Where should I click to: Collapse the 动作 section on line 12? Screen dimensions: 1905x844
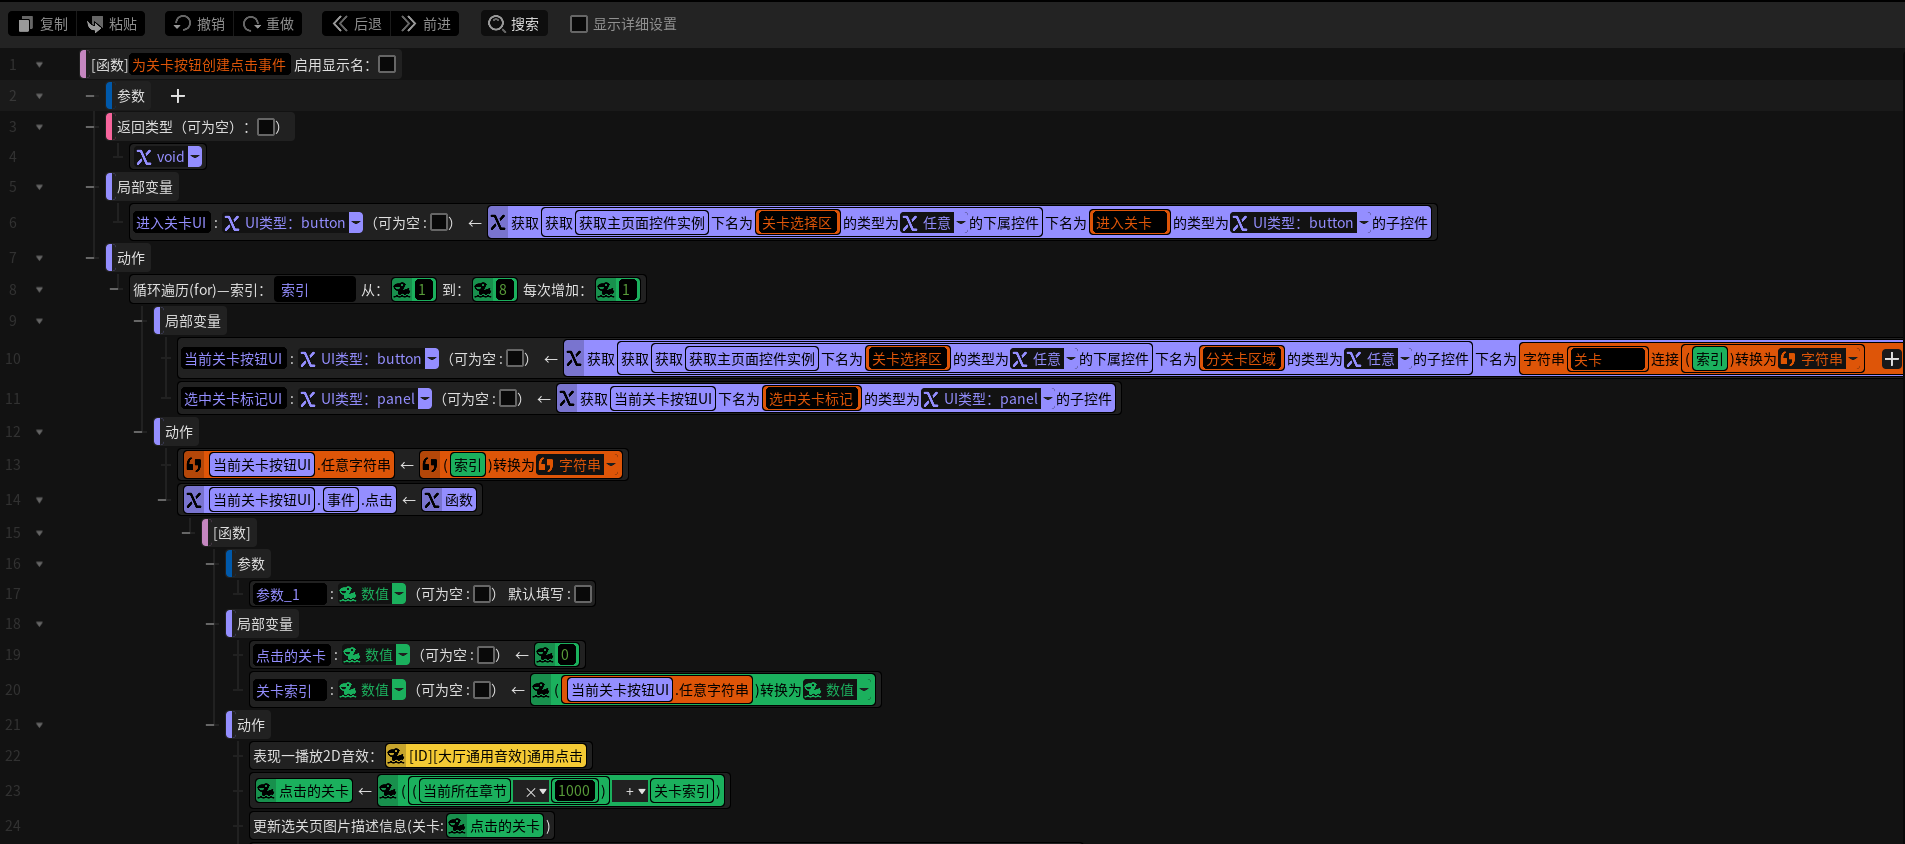point(39,432)
